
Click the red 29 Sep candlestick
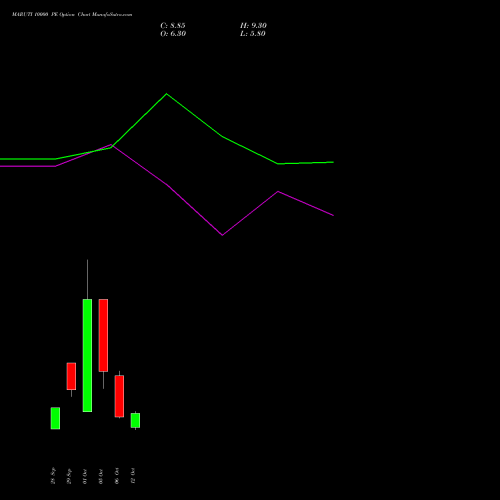[x=71, y=376]
